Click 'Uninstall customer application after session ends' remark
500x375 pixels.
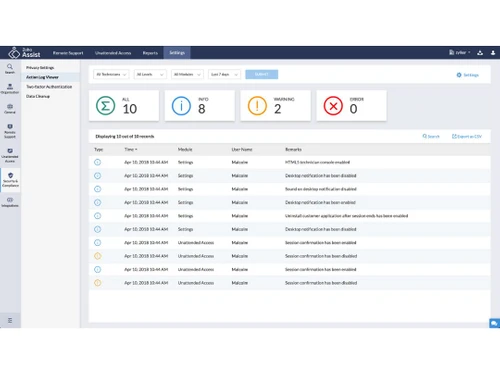(347, 216)
